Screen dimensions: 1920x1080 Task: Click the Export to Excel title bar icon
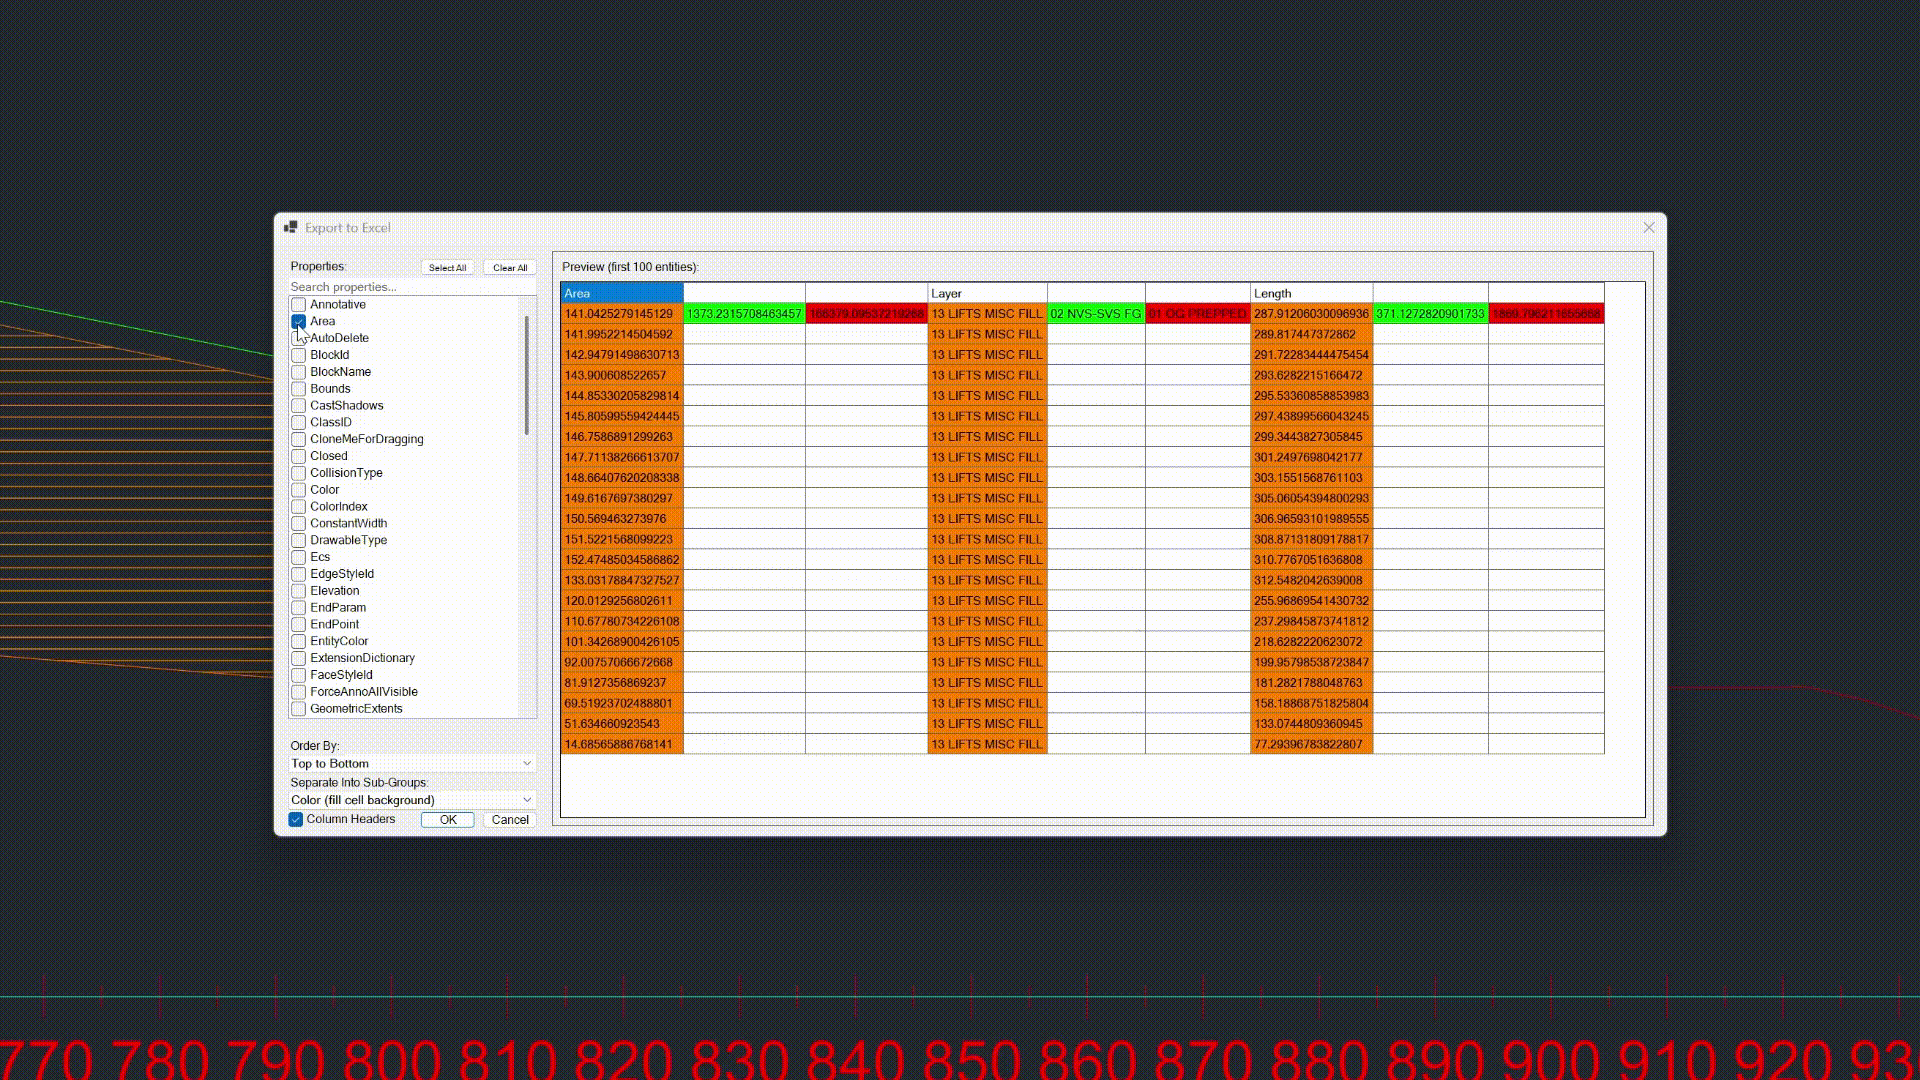[292, 227]
